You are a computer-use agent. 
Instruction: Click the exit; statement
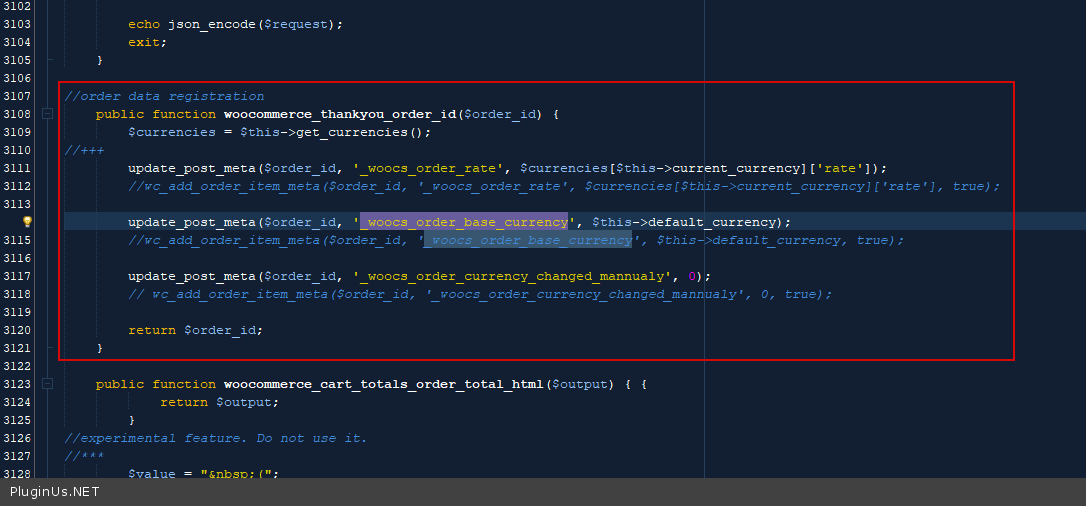[147, 42]
